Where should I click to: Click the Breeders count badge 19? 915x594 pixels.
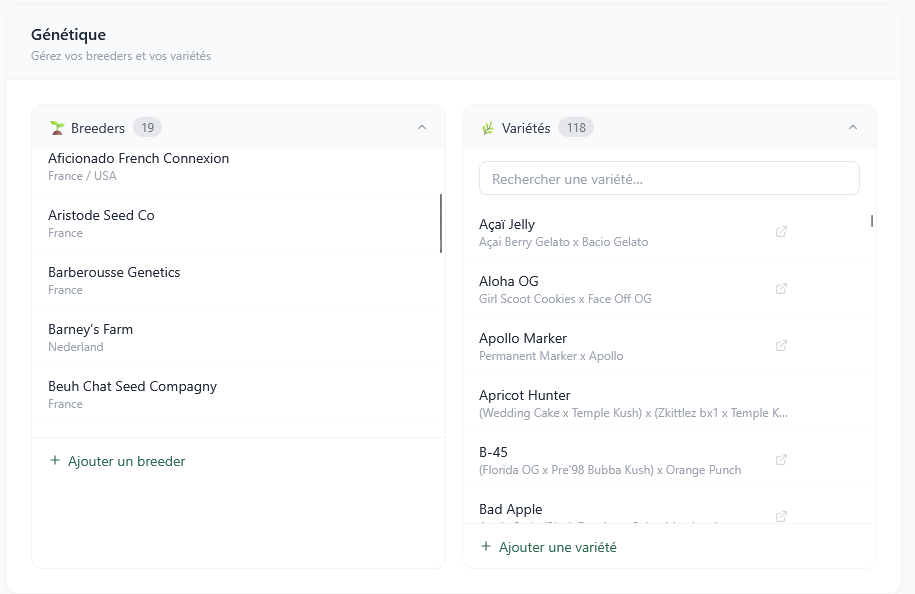point(148,127)
